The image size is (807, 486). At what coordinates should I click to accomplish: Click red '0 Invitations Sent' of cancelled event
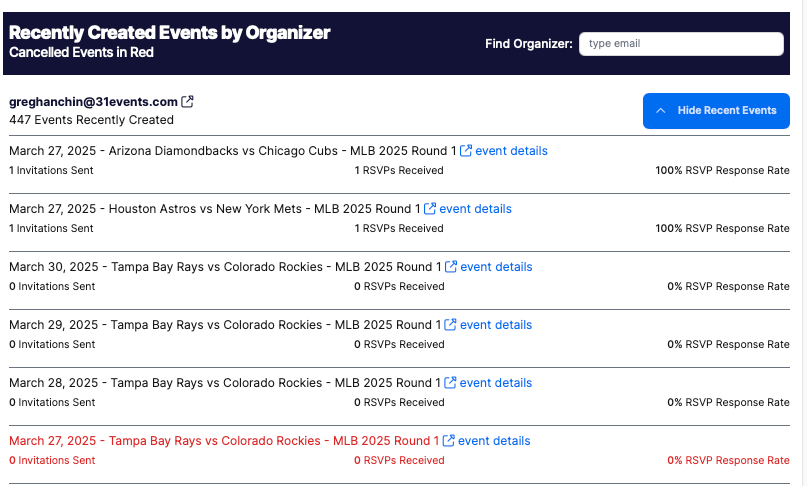(x=52, y=460)
